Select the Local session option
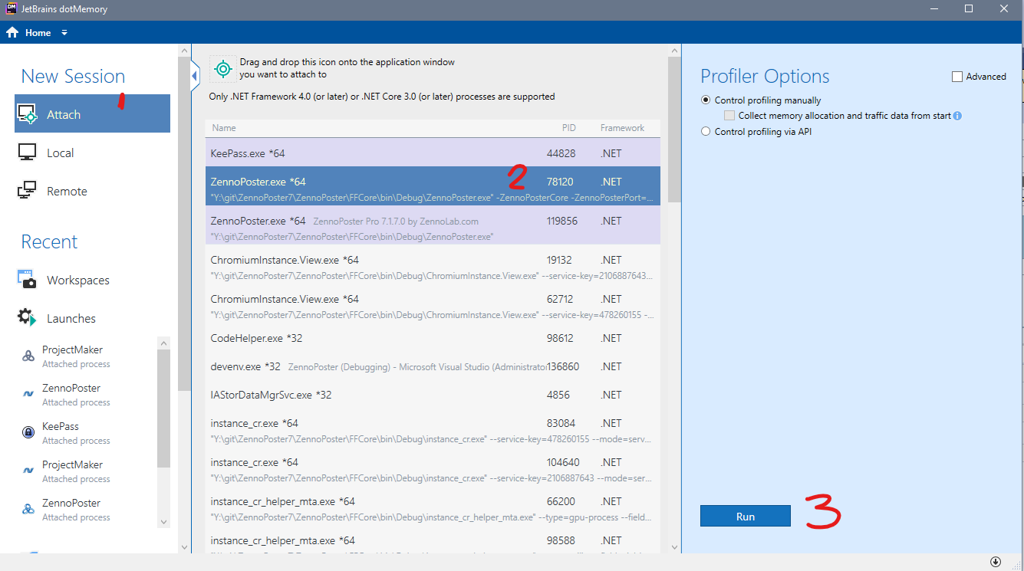This screenshot has height=571, width=1024. tap(60, 153)
